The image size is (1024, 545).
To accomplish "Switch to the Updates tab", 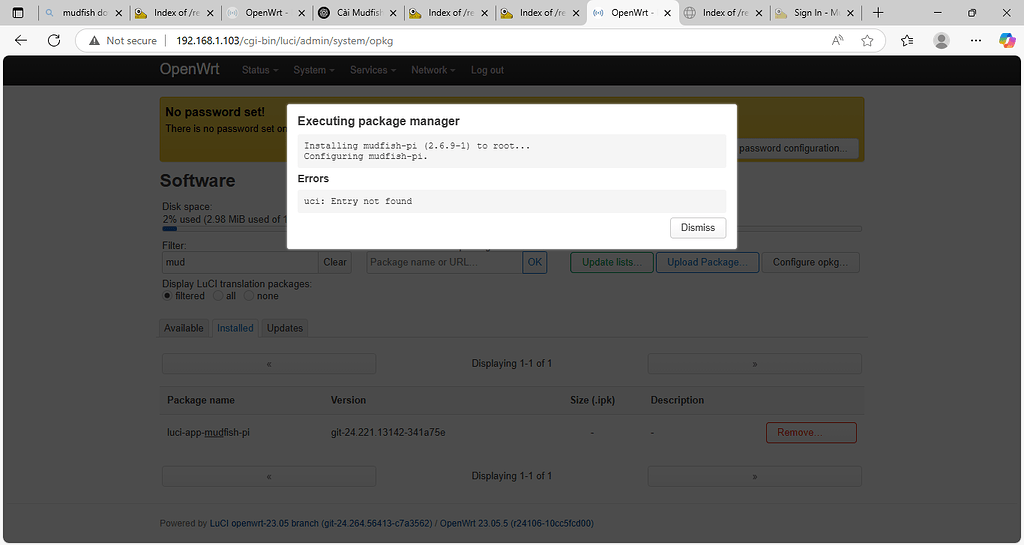I will coord(284,328).
